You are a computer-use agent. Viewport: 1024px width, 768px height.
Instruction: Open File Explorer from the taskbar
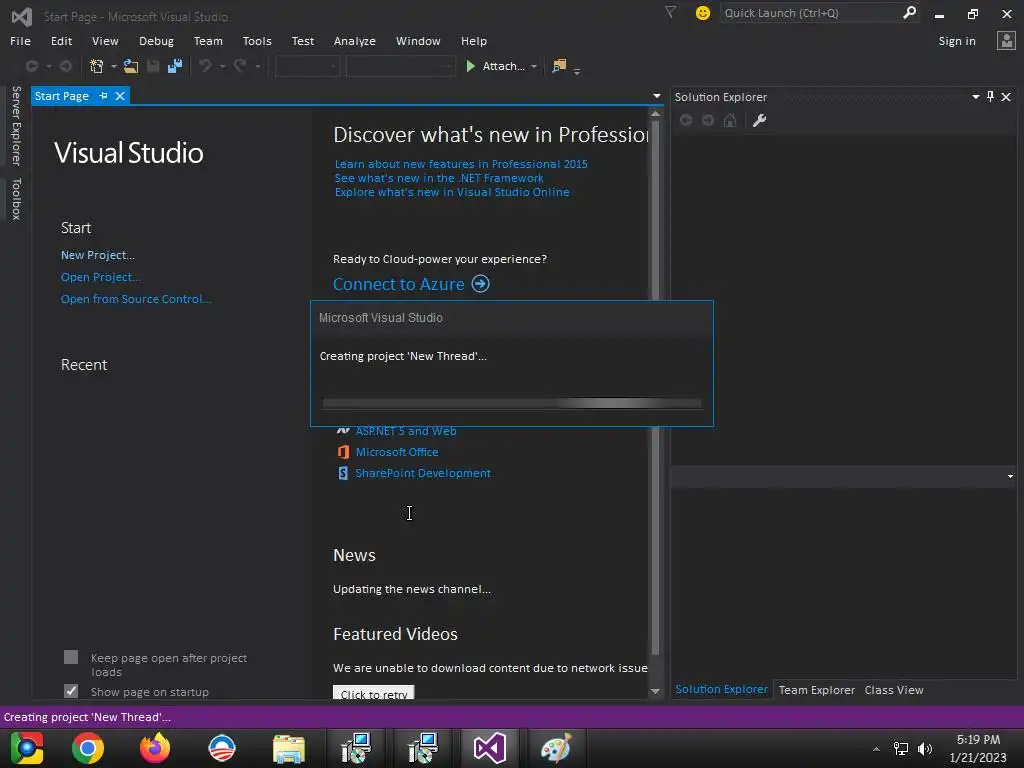click(289, 748)
